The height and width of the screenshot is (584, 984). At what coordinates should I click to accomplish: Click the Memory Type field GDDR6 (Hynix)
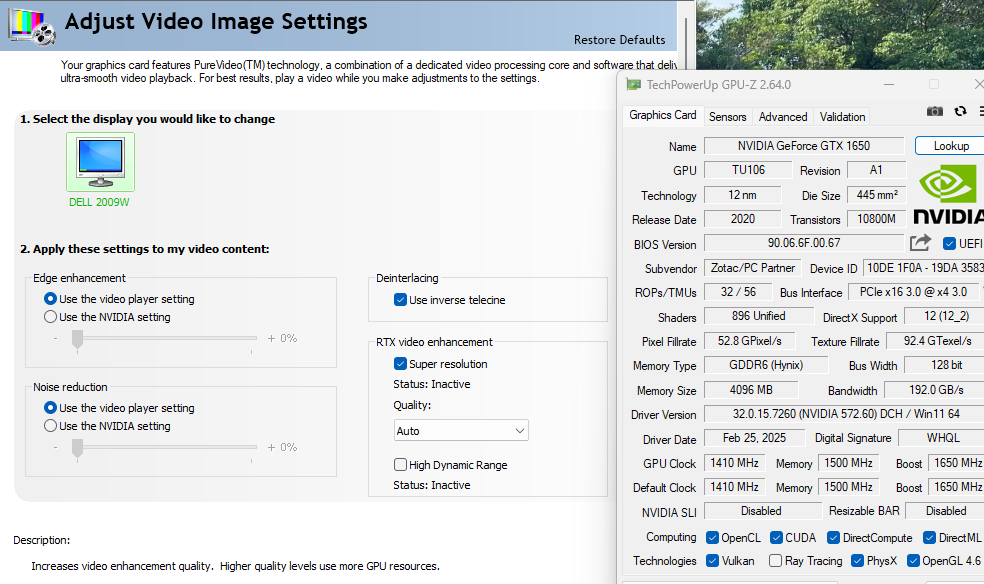click(766, 365)
